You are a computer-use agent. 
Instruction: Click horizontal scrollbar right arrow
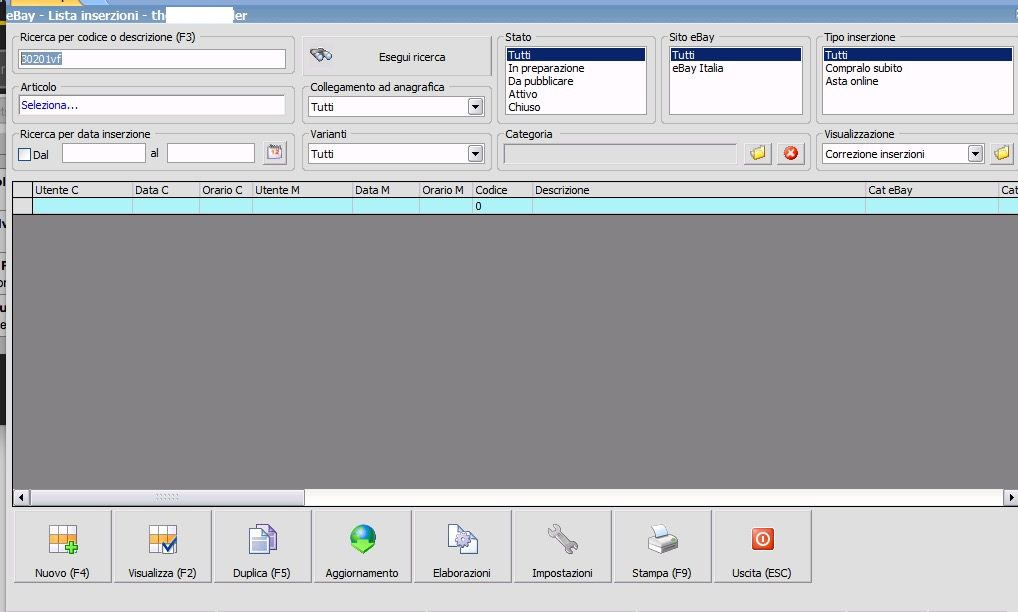point(1010,498)
